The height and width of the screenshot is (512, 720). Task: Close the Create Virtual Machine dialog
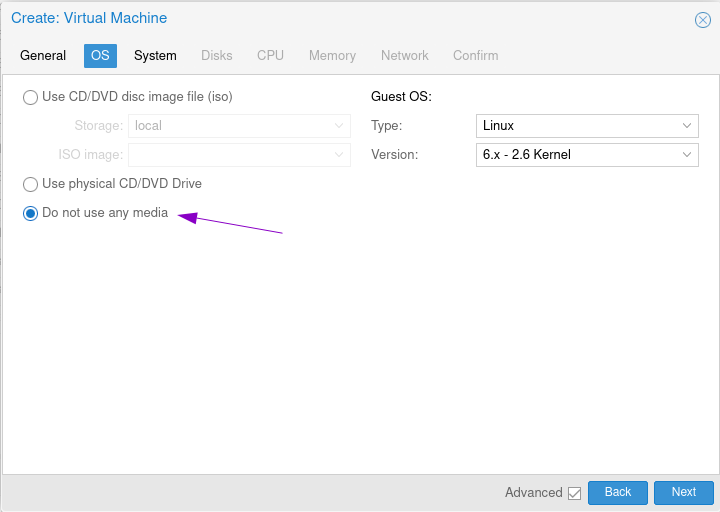pyautogui.click(x=702, y=19)
